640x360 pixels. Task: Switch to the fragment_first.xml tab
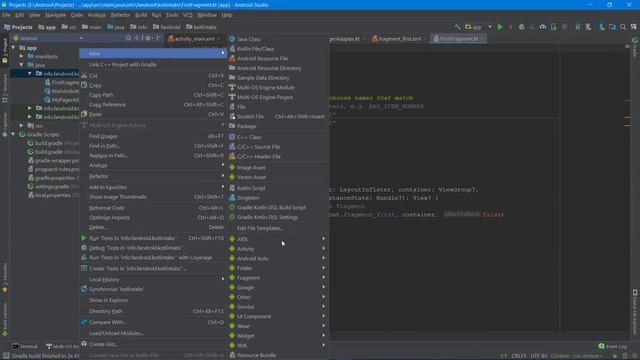tap(399, 39)
